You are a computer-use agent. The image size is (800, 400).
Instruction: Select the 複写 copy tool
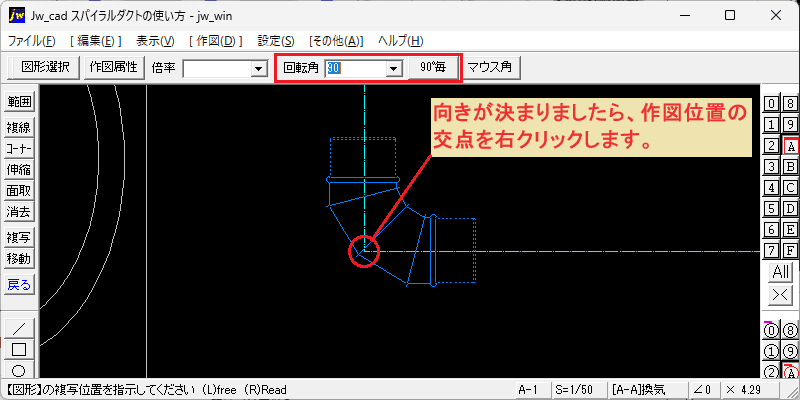[x=19, y=238]
